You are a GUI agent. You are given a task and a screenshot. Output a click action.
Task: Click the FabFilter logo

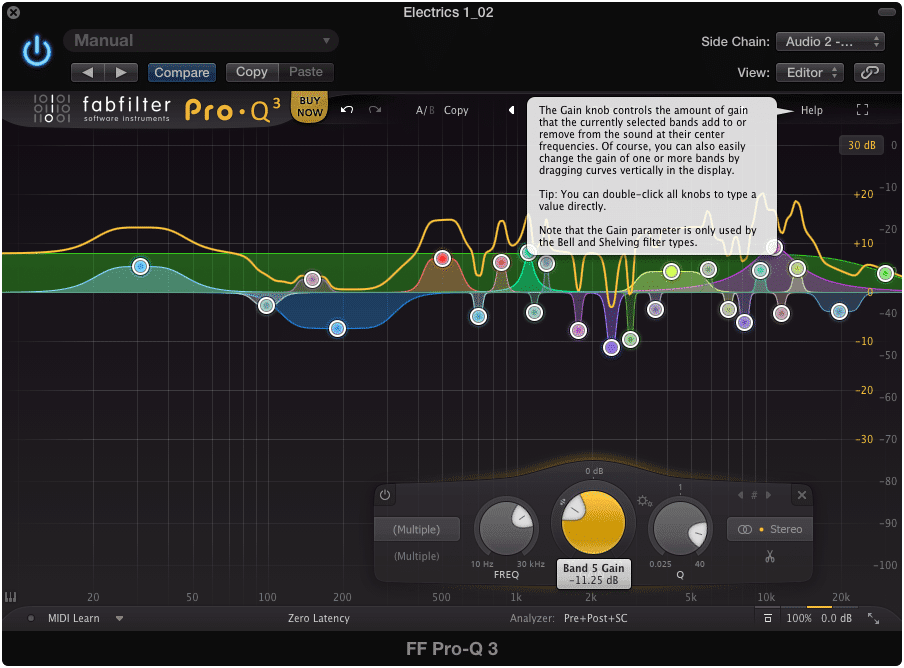[x=103, y=108]
